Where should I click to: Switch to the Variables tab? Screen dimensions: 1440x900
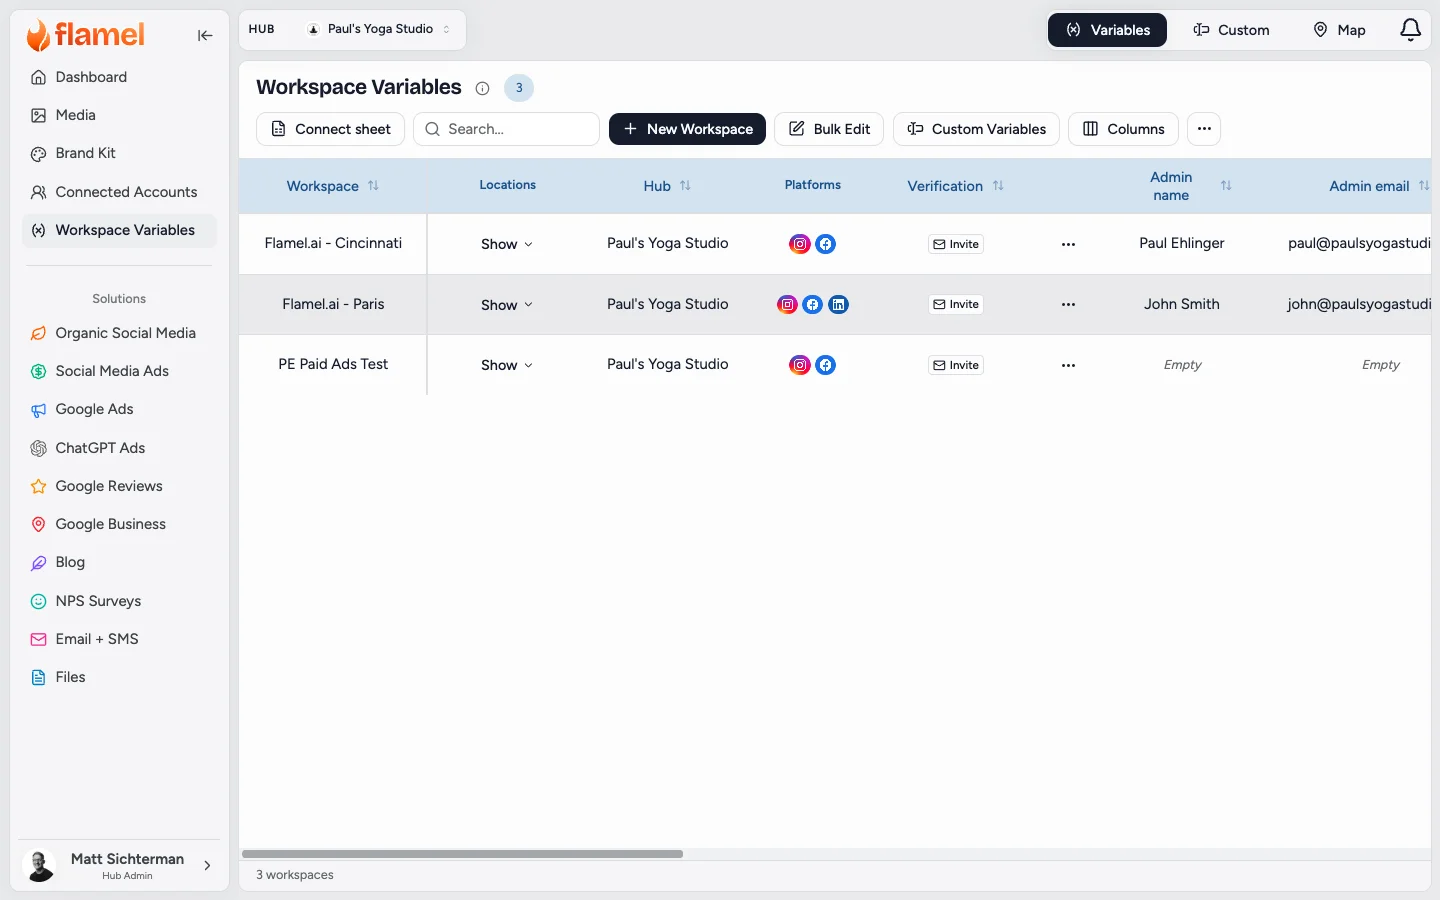[1107, 30]
